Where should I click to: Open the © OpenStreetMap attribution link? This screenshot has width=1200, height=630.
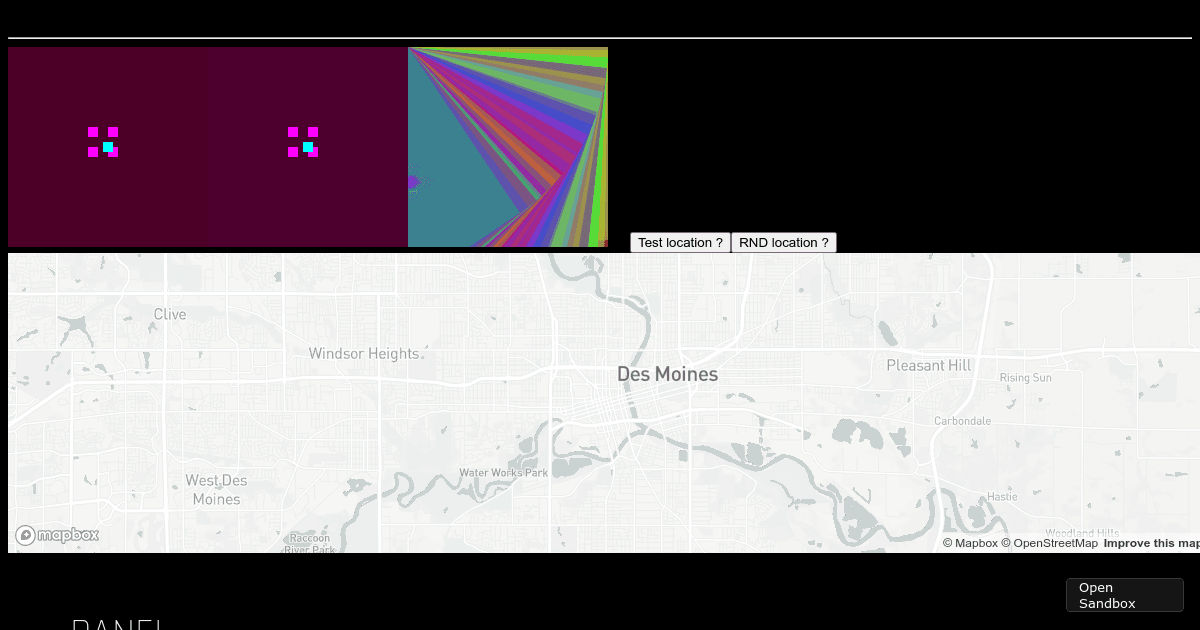click(x=1049, y=543)
